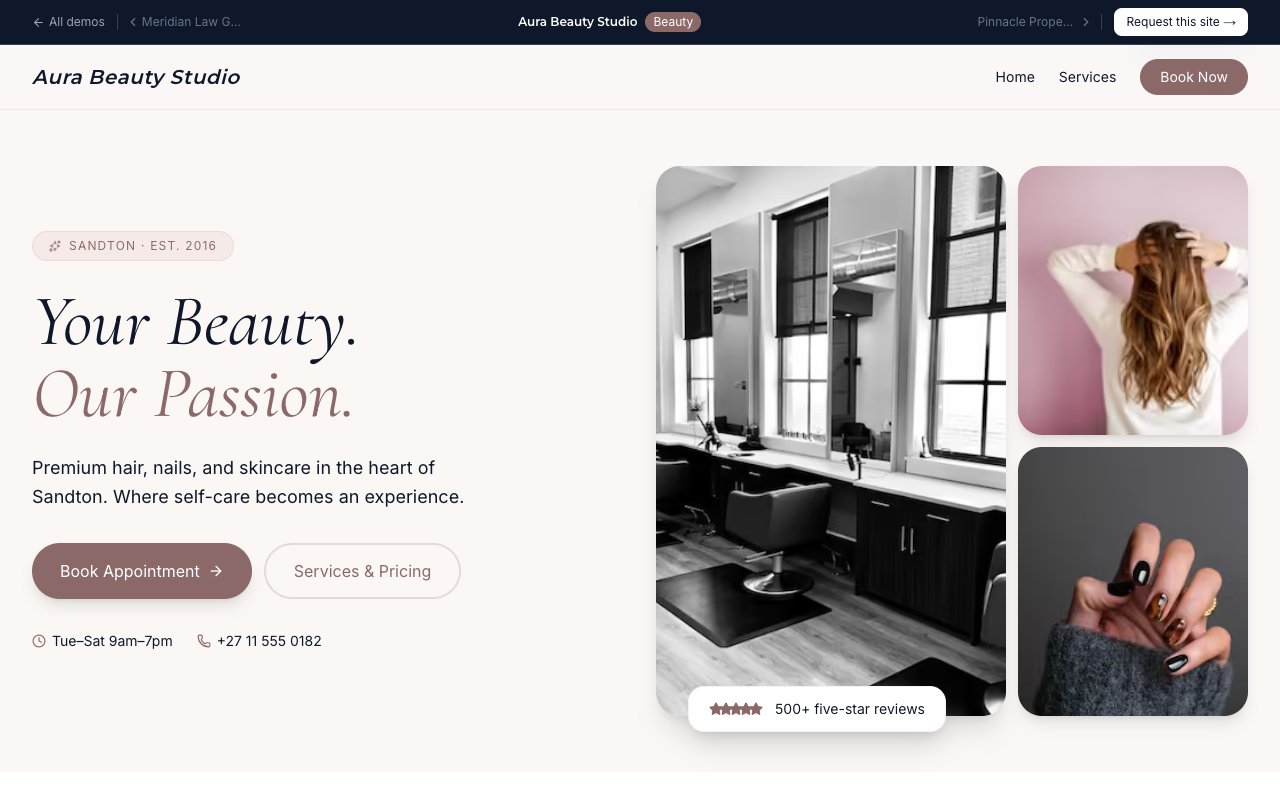1280x800 pixels.
Task: Click the Aura Beauty Studio logo text
Action: [136, 77]
